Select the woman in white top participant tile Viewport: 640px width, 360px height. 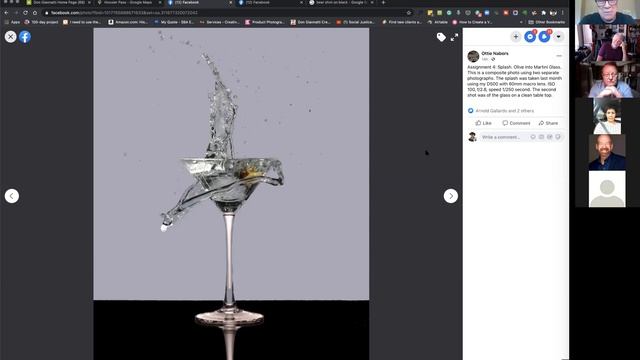coord(607,116)
